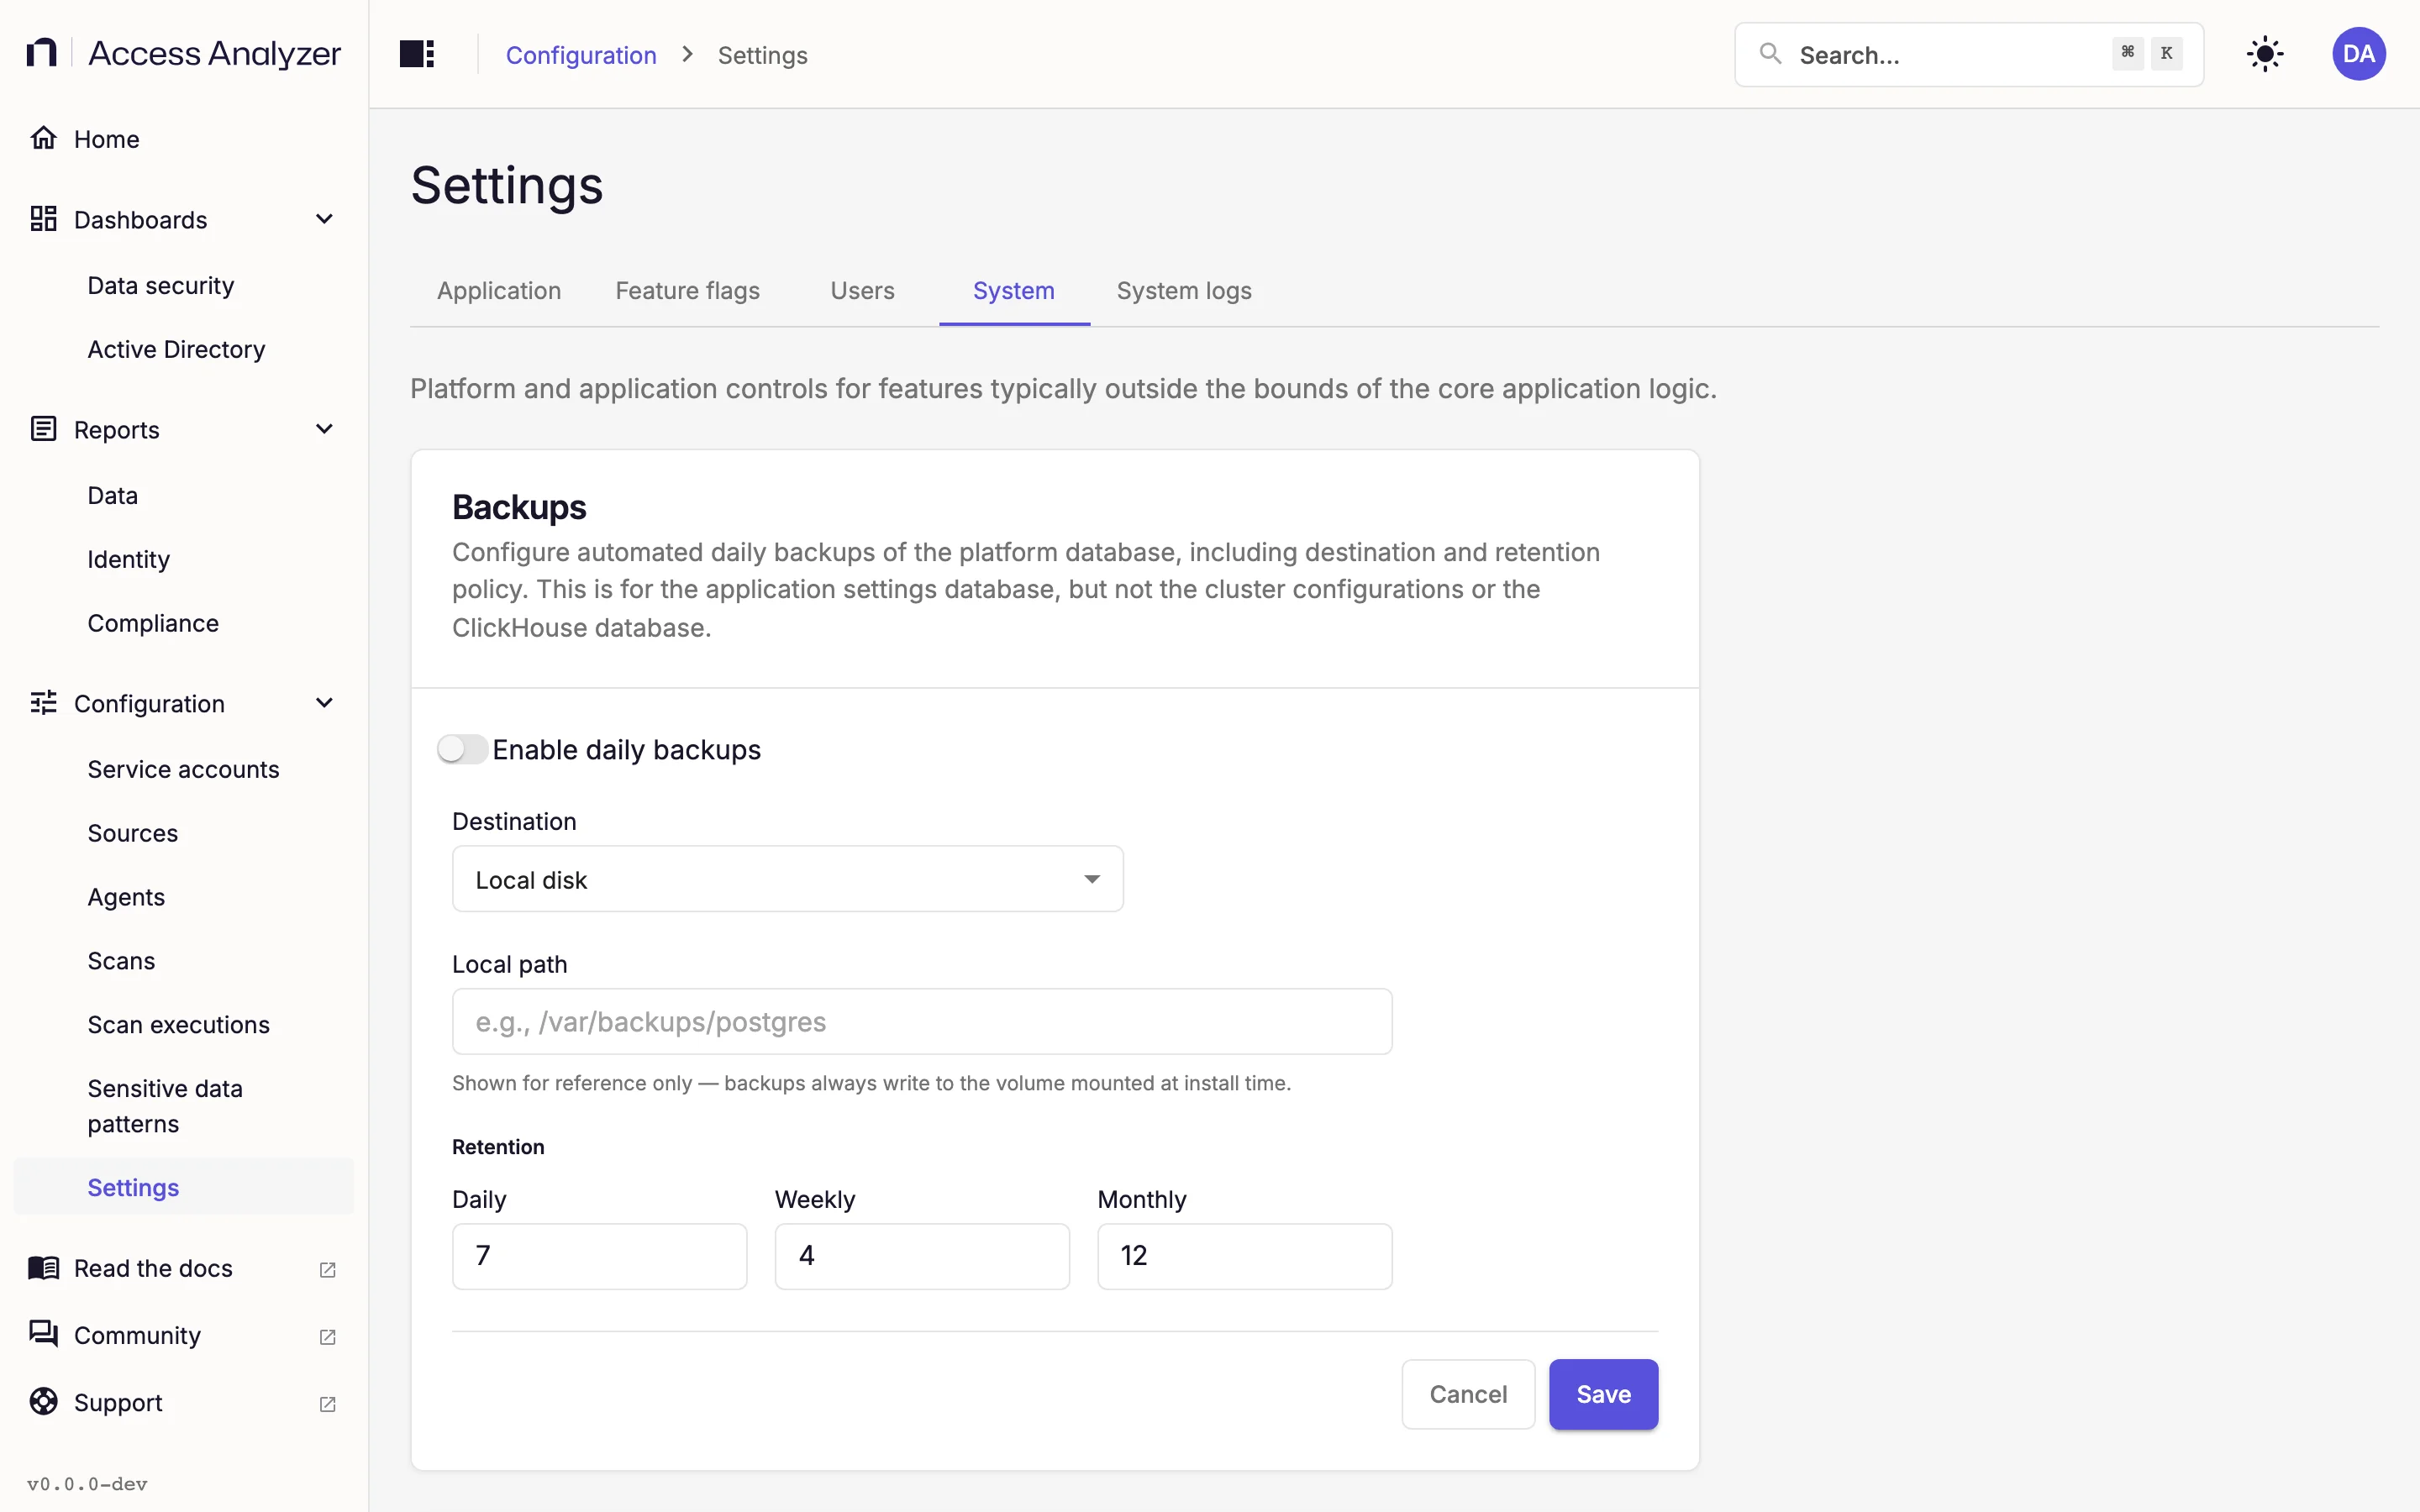
Task: Click the Configuration sliders icon
Action: (43, 703)
